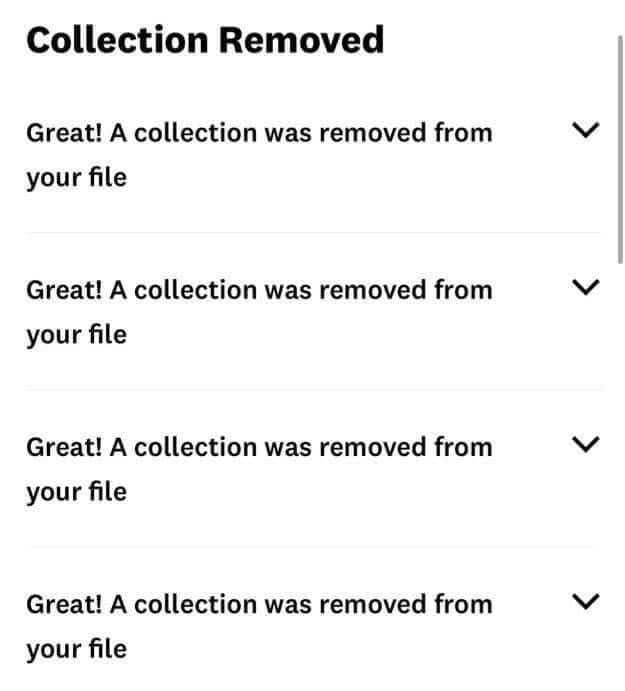This screenshot has height=691, width=625.
Task: Toggle the fourth notice's chevron icon
Action: coord(586,601)
